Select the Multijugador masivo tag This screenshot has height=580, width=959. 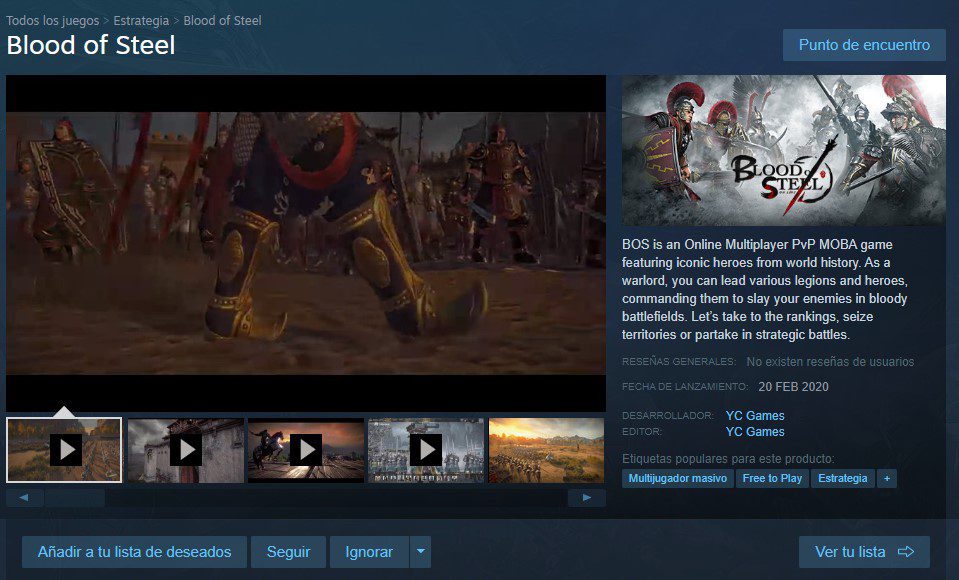point(678,478)
